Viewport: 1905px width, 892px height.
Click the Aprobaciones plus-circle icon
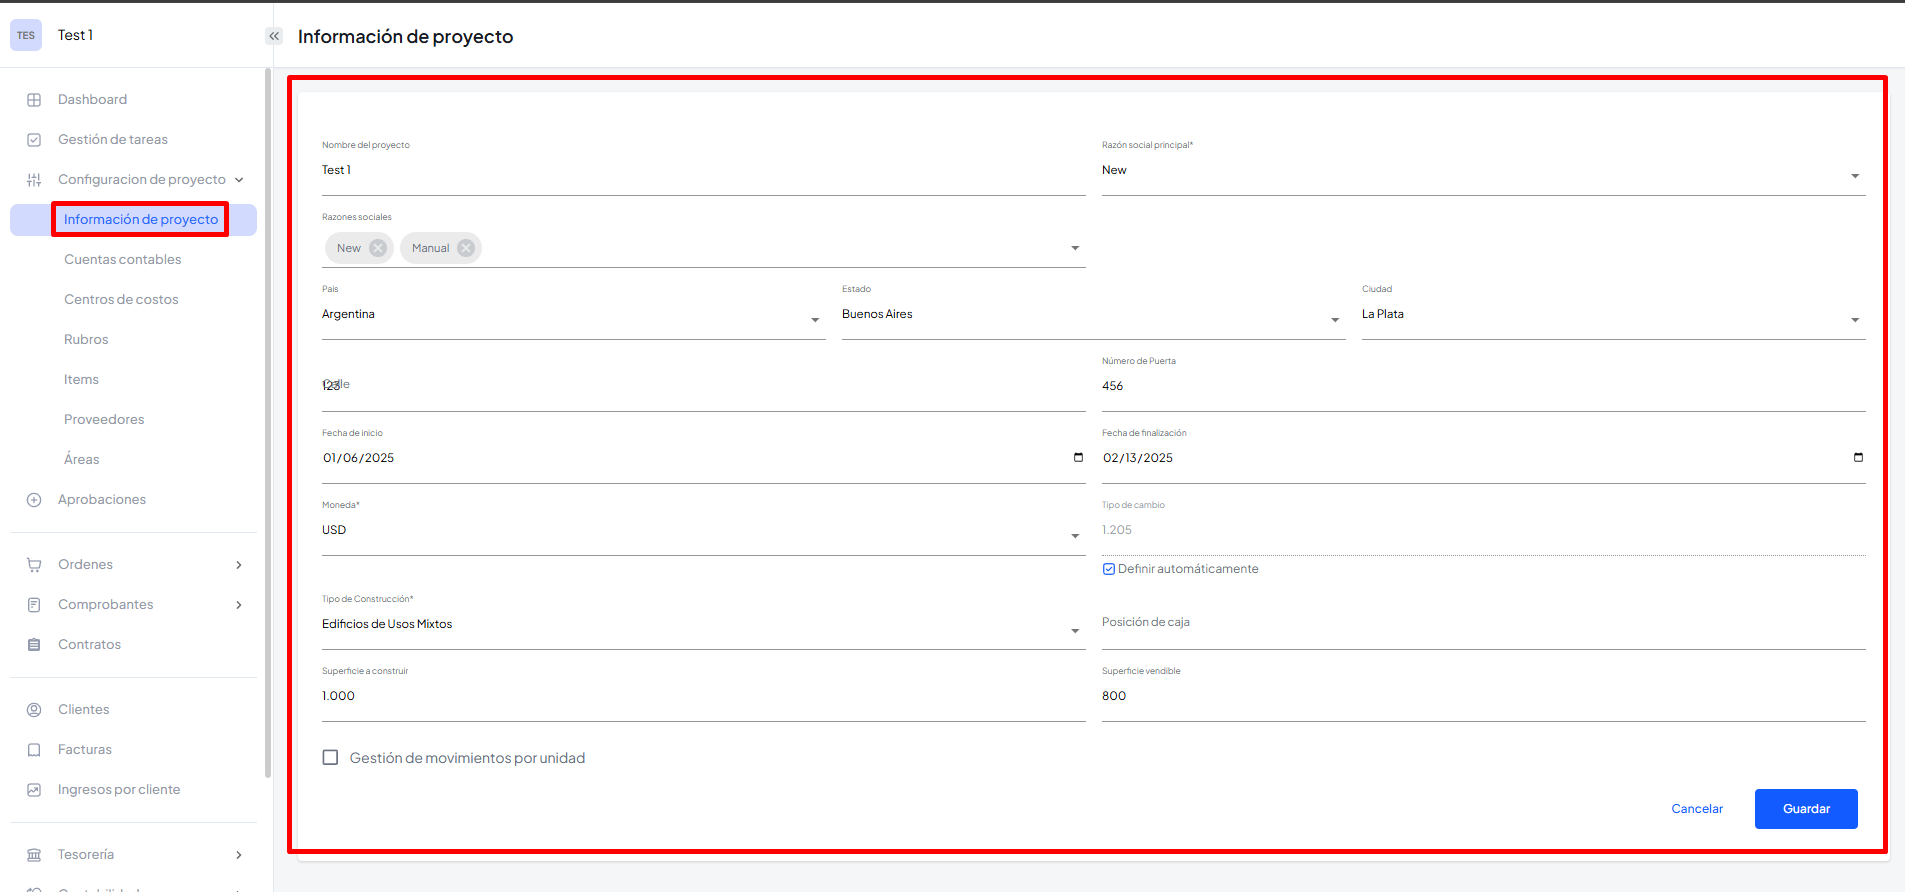click(34, 500)
